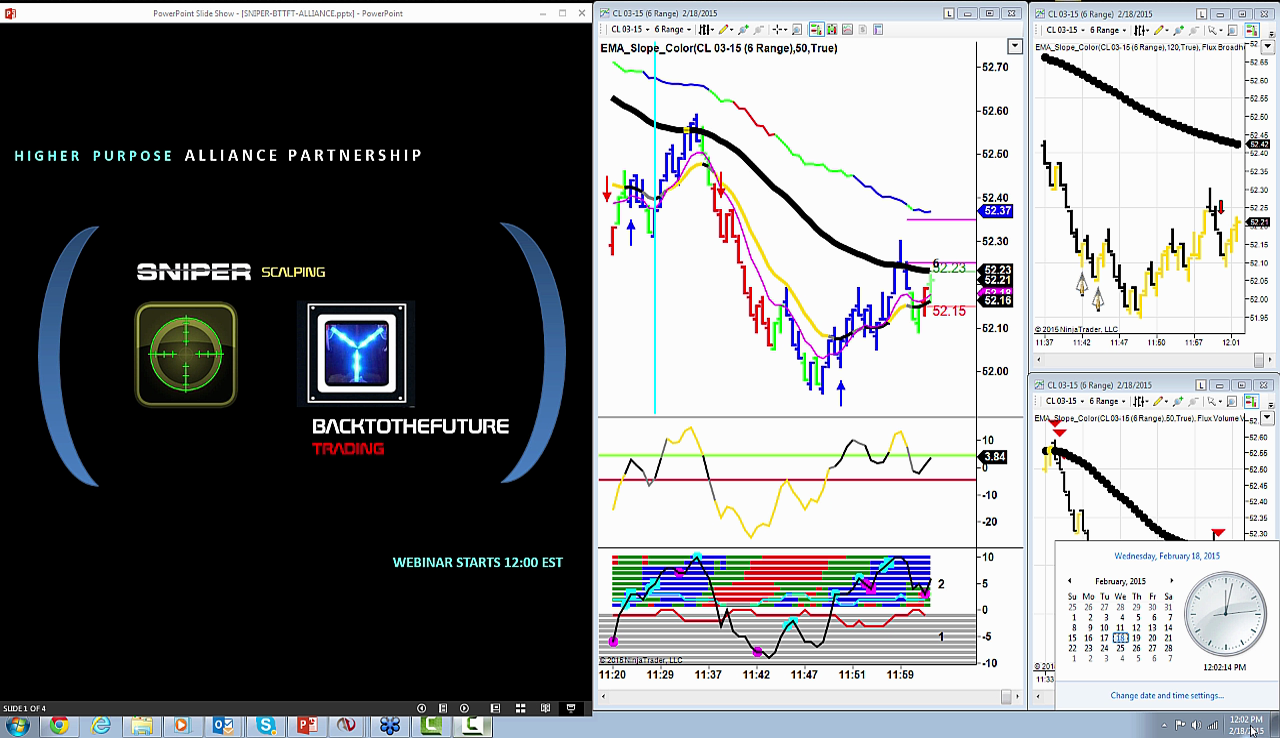Open Change date and time settings link
Viewport: 1280px width, 738px height.
tap(1166, 696)
